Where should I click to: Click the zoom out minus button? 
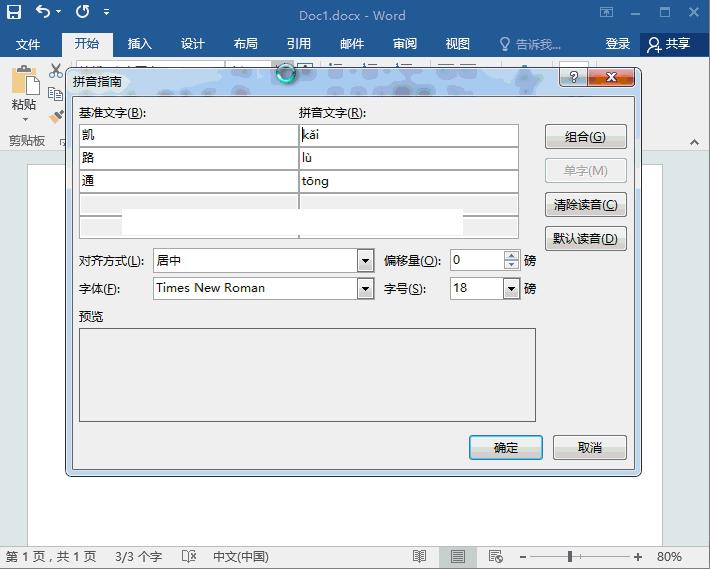click(523, 556)
